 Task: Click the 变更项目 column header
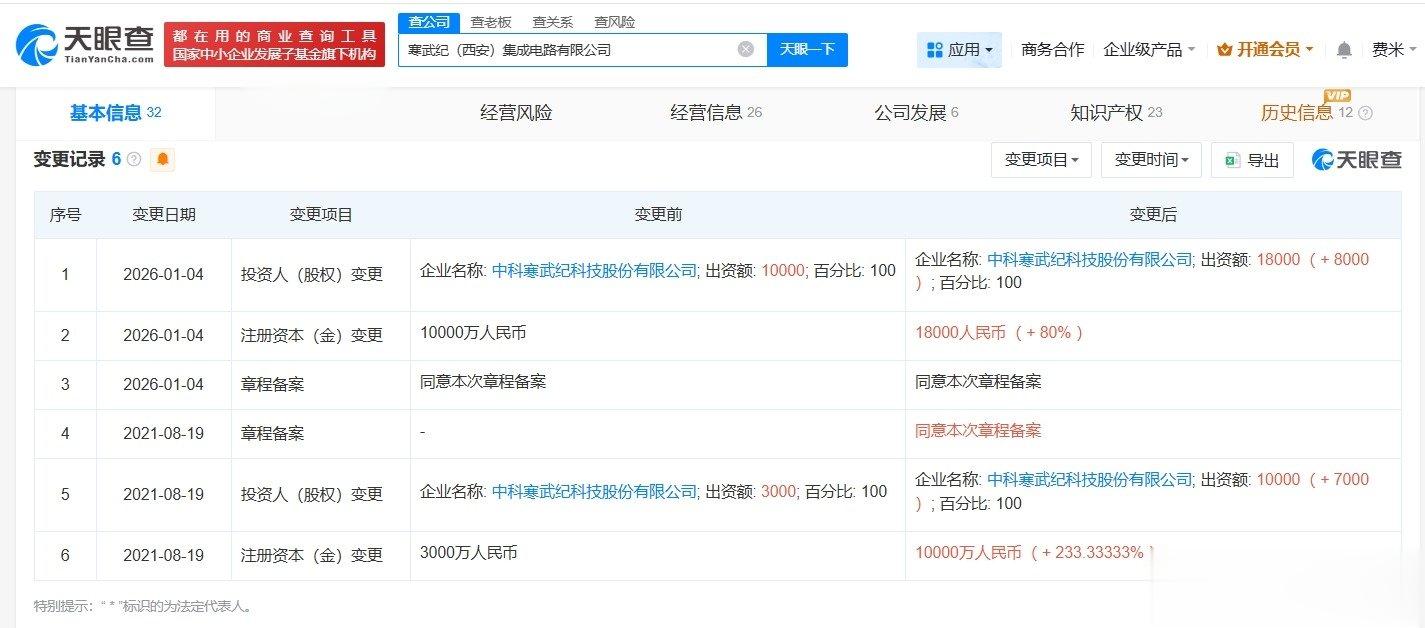(321, 214)
